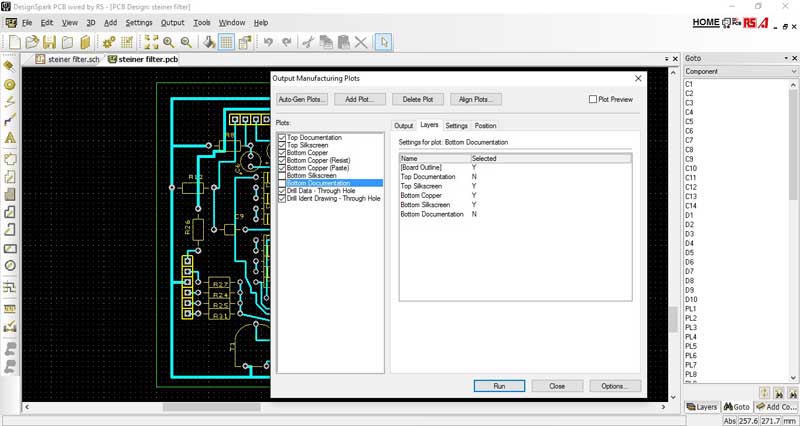
Task: Click the Undo arrow icon
Action: click(x=268, y=42)
